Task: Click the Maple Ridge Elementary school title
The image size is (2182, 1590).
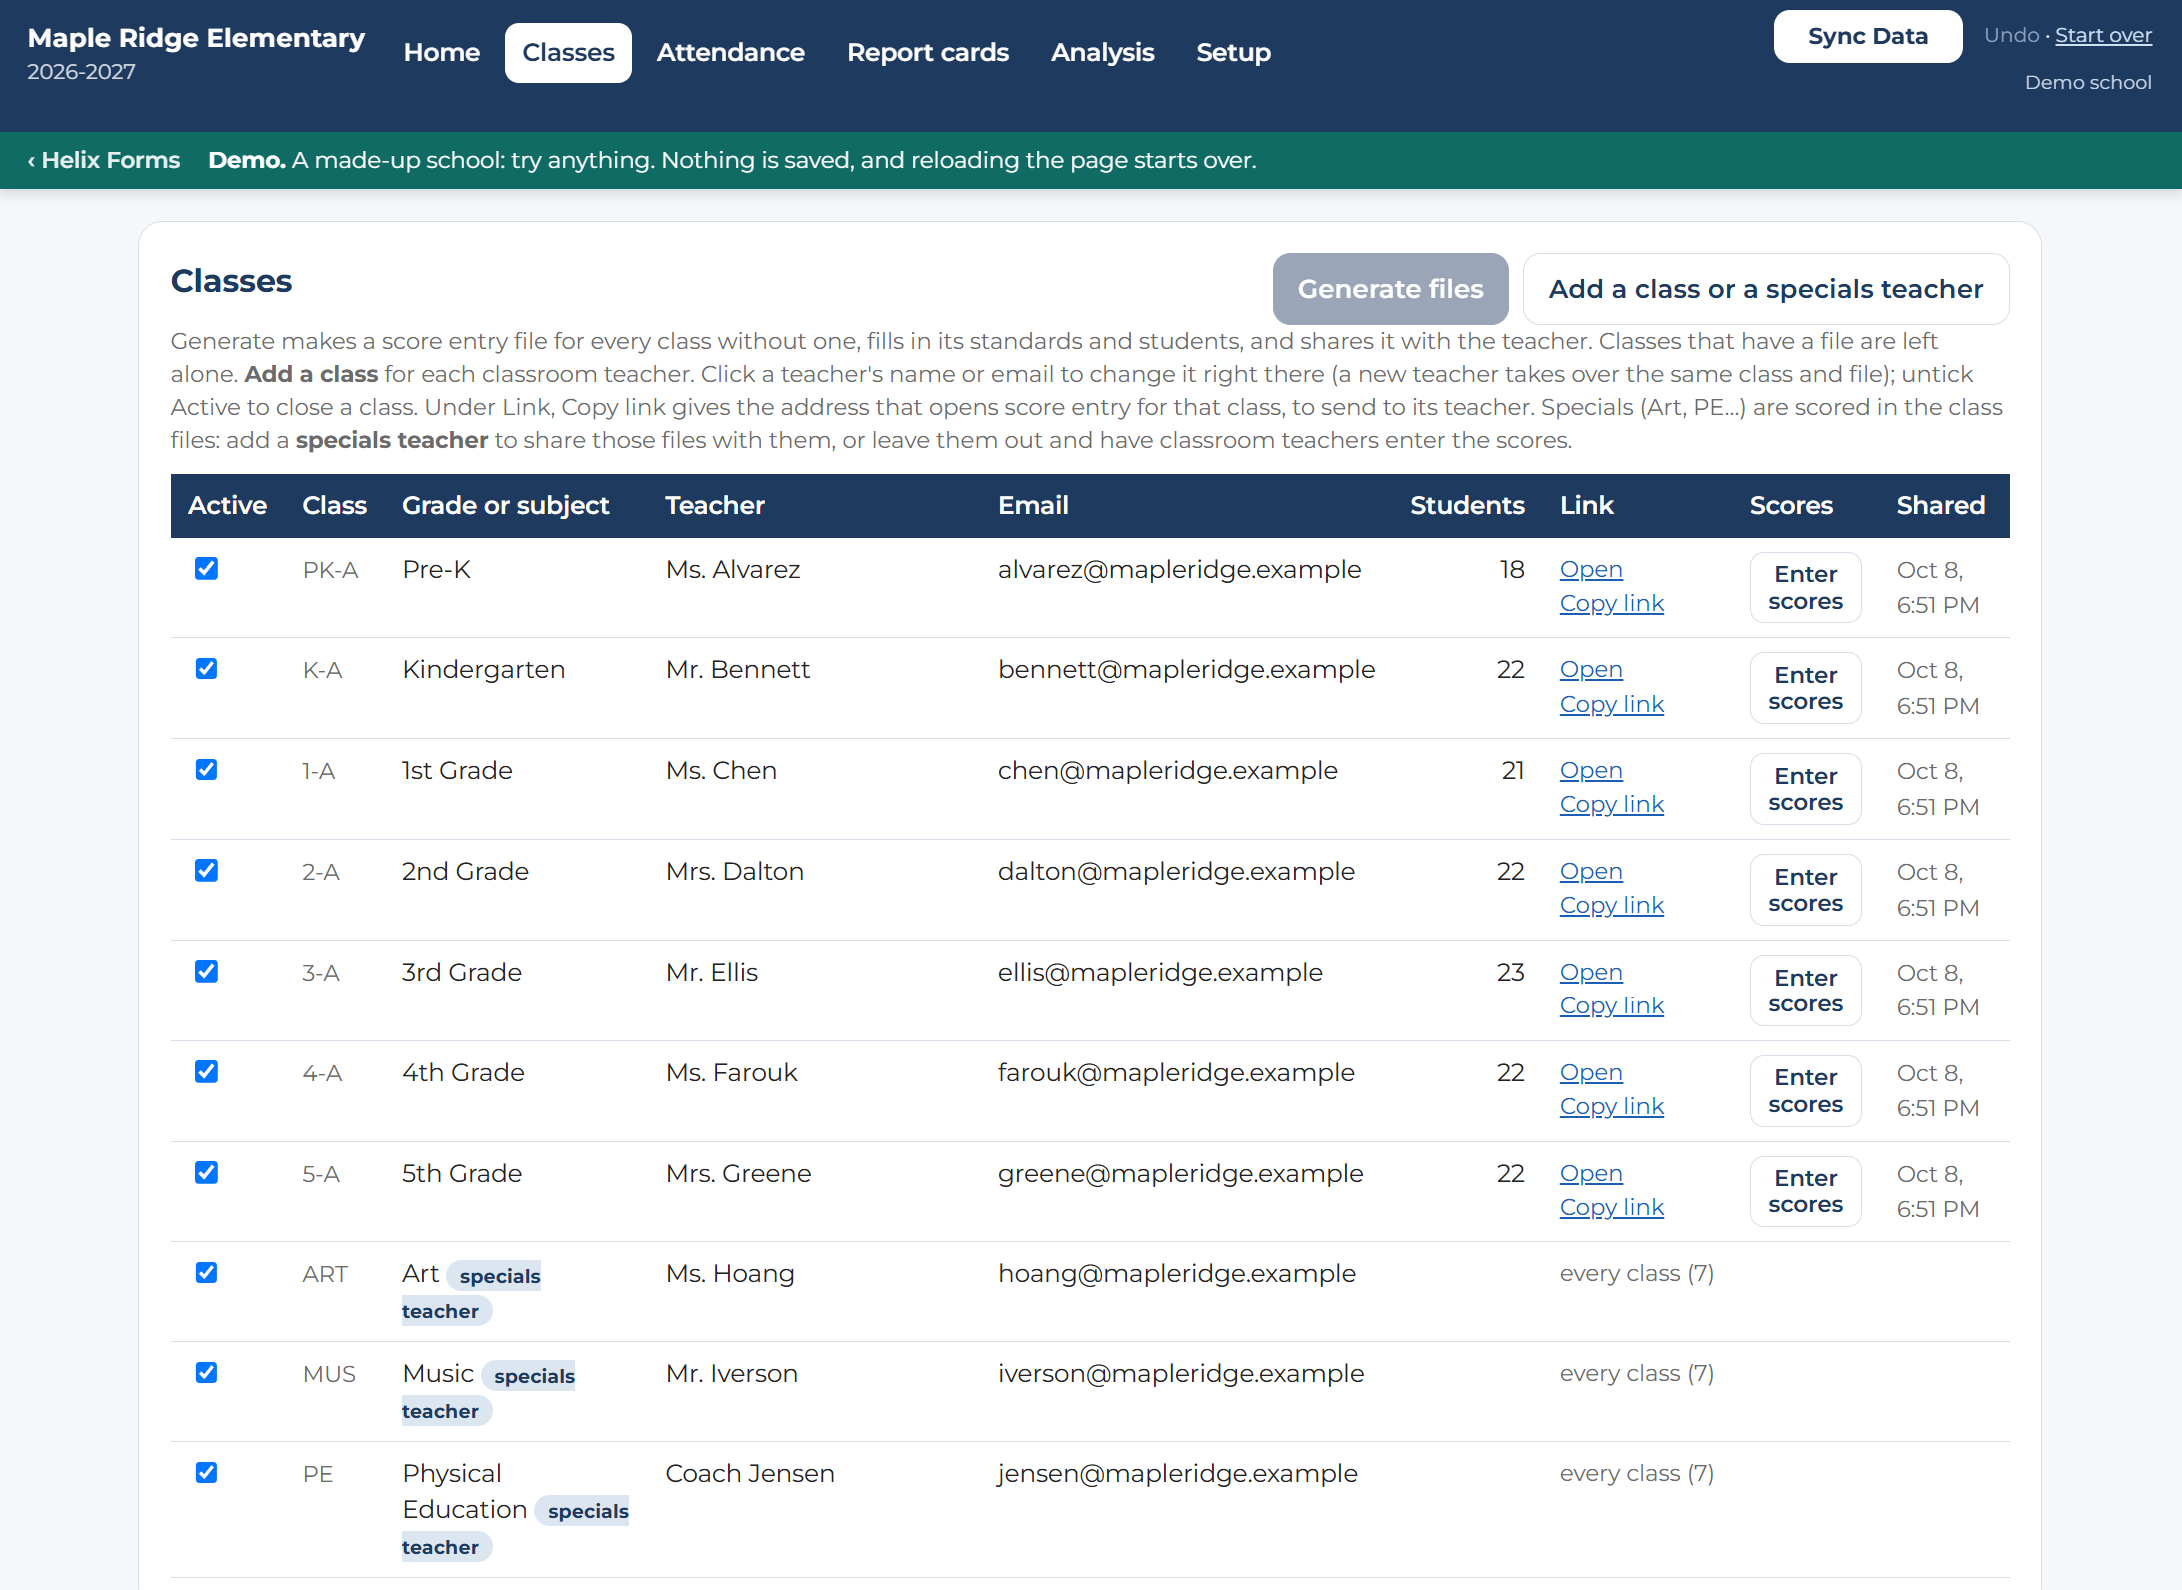Action: pyautogui.click(x=196, y=38)
